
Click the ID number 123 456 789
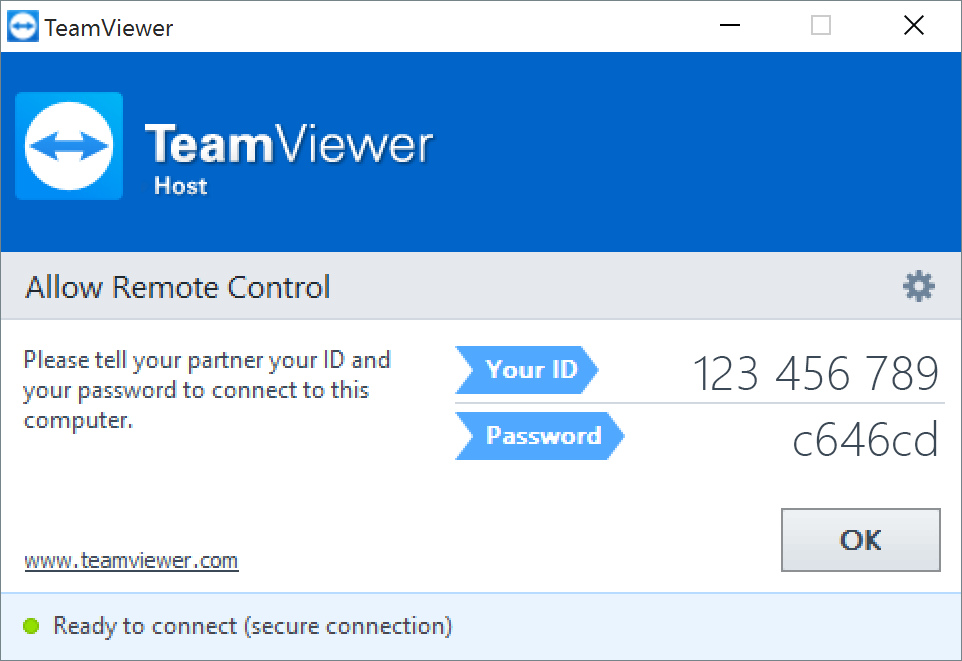point(816,372)
